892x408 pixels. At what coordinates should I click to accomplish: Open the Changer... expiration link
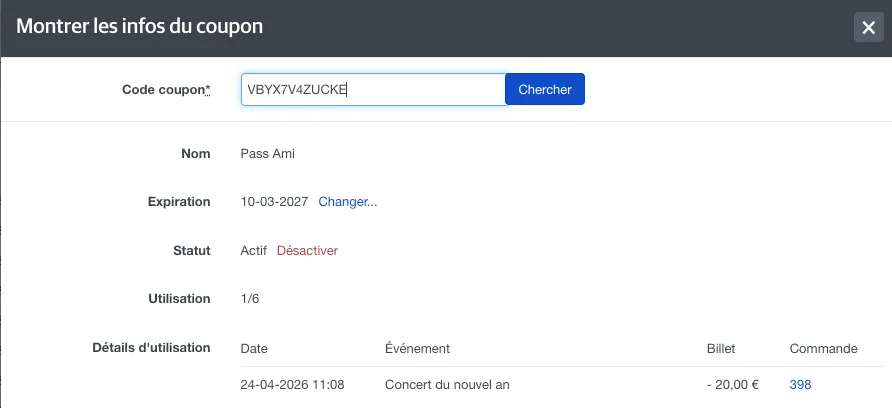coord(348,202)
